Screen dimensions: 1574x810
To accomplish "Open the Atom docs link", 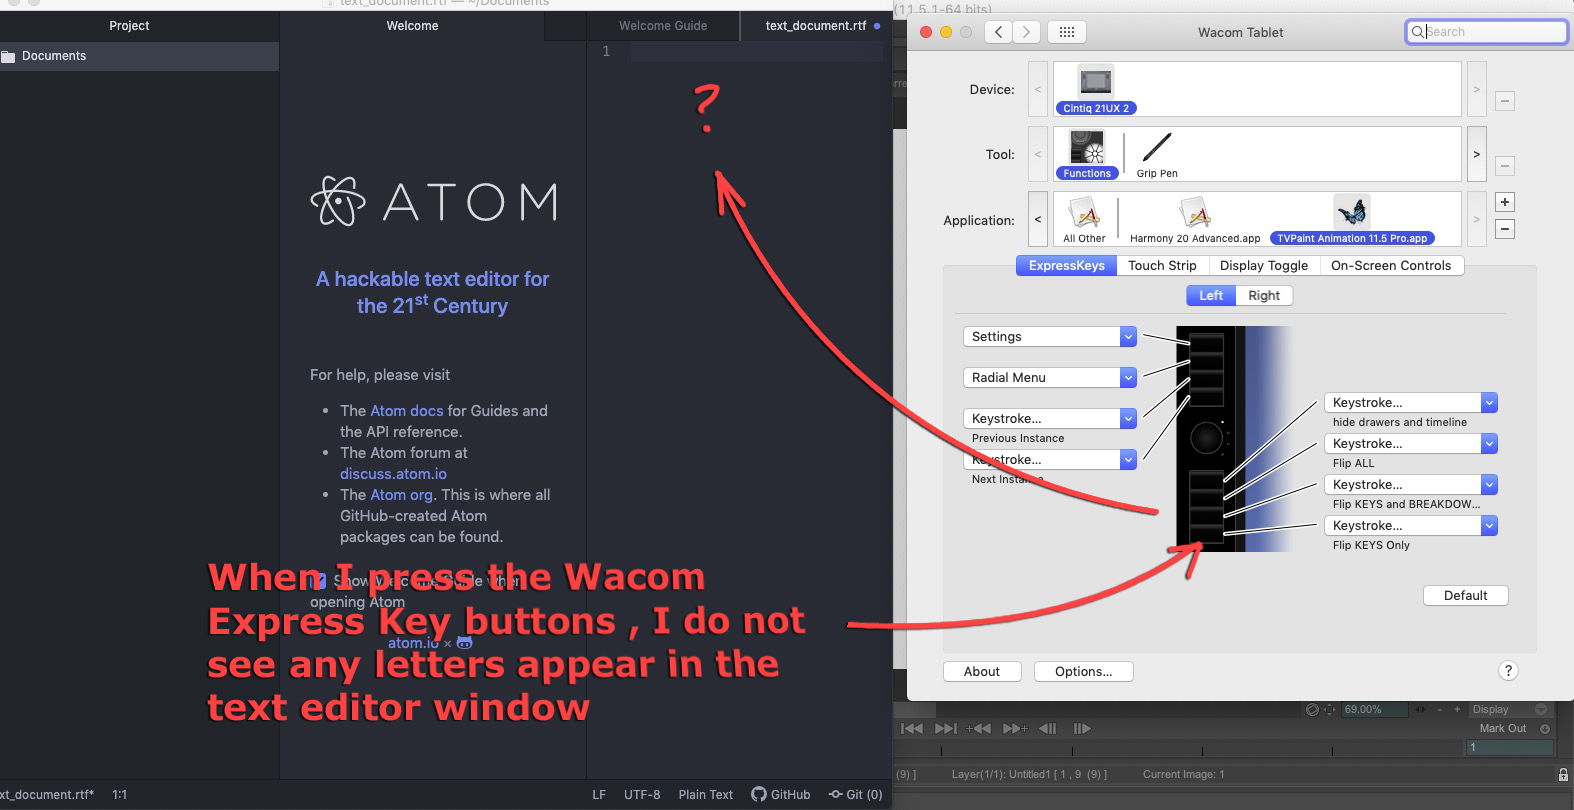I will [x=406, y=411].
